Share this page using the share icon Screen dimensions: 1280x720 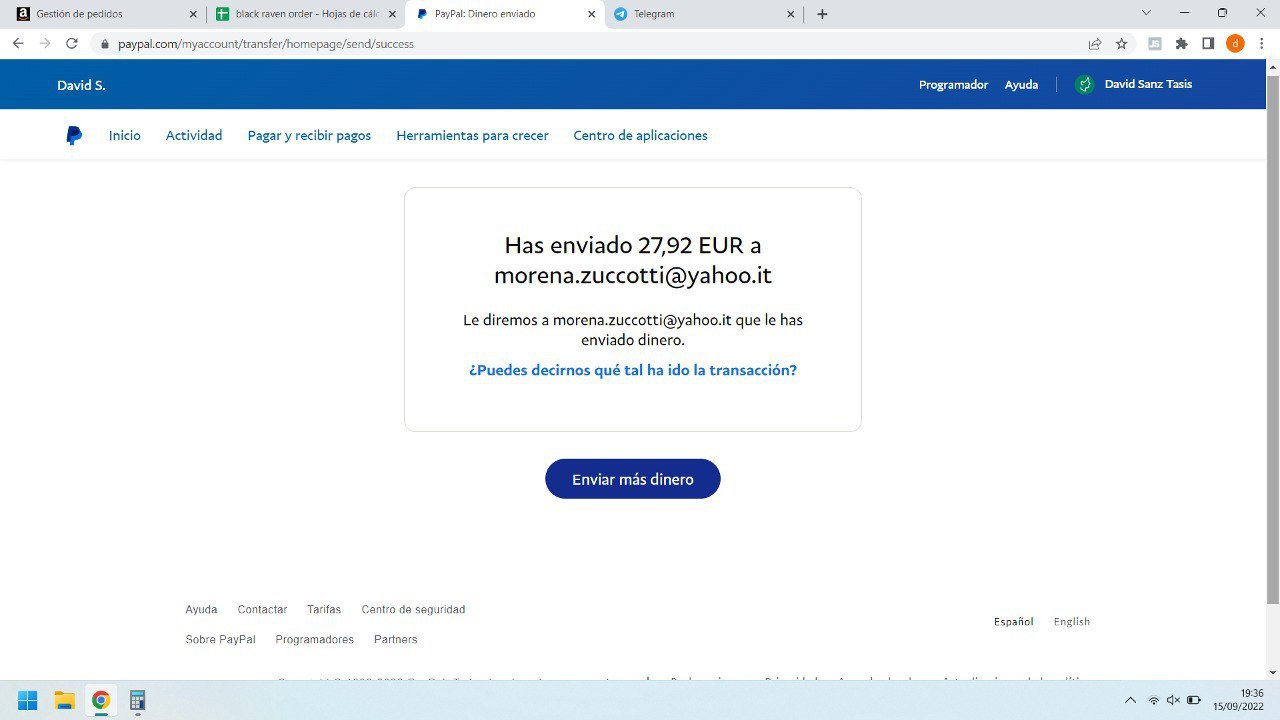(x=1095, y=44)
